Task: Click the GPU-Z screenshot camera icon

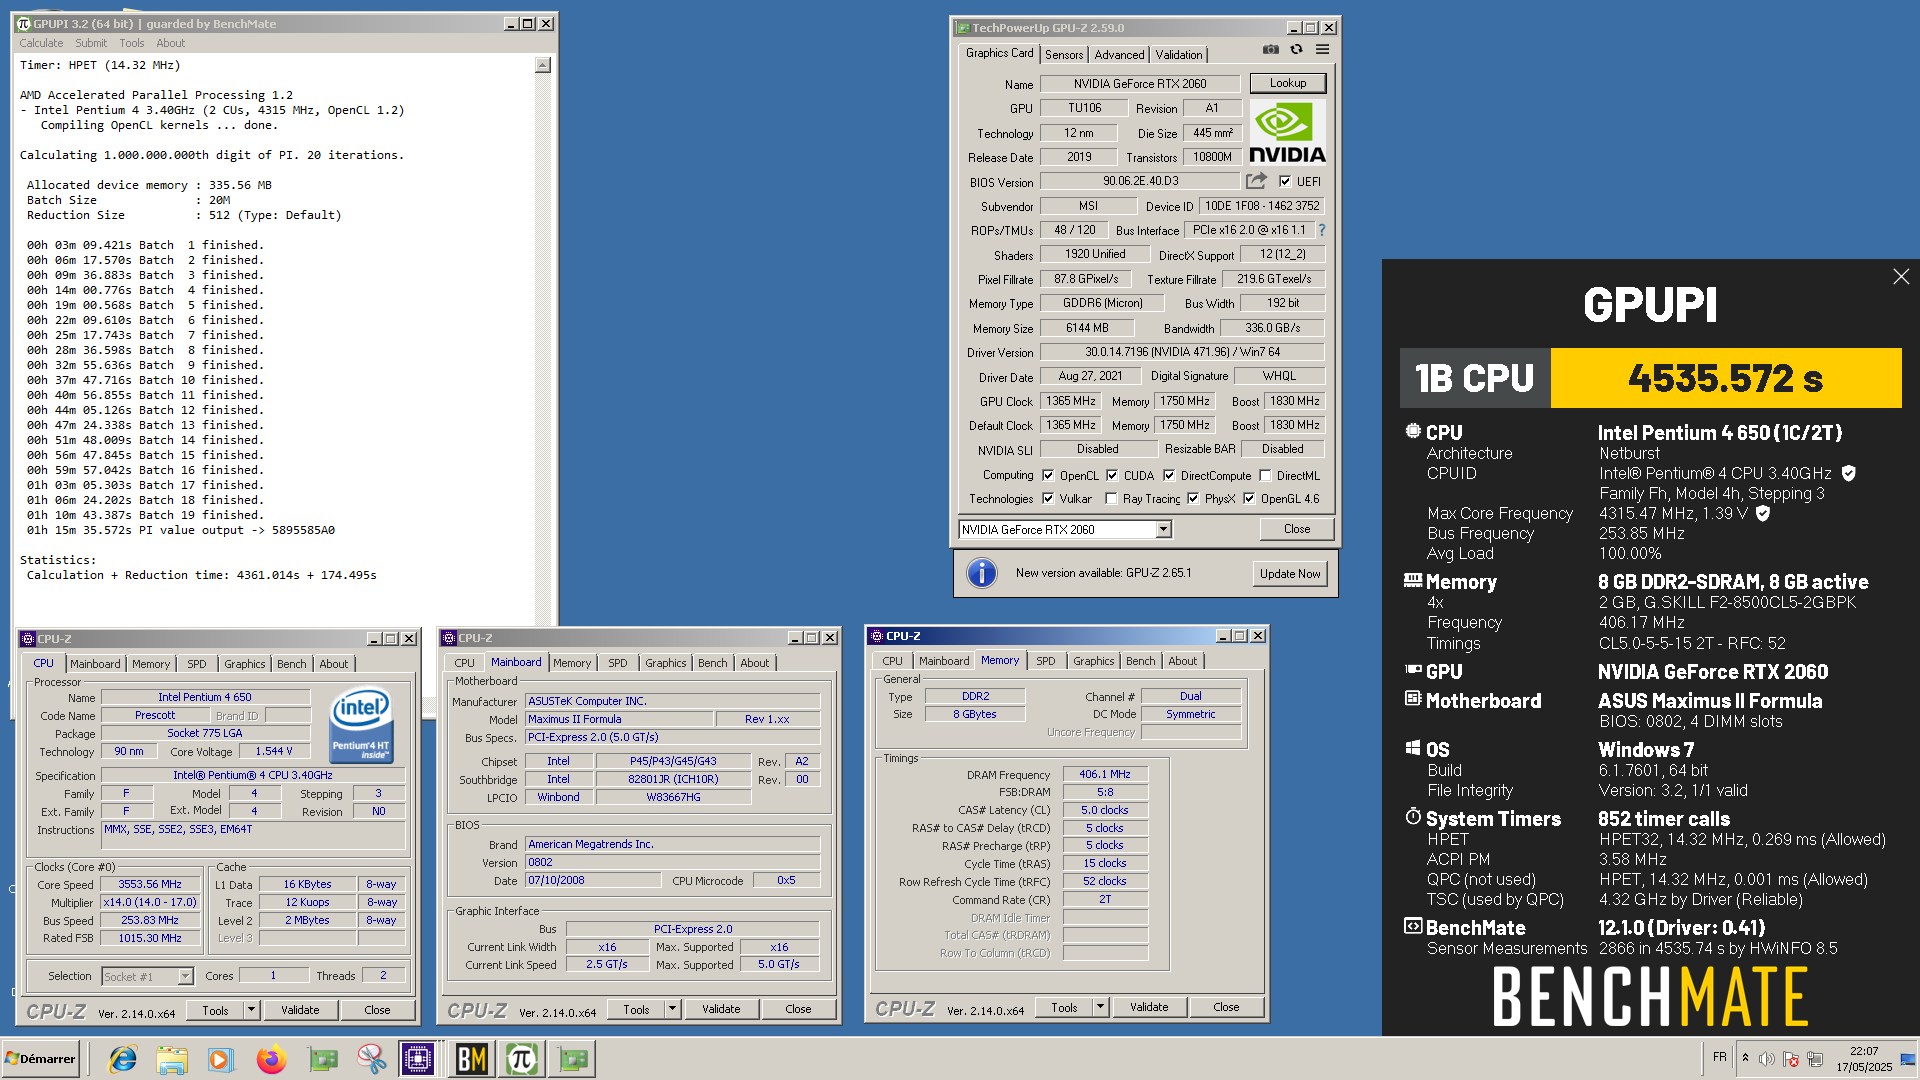Action: pos(1270,49)
